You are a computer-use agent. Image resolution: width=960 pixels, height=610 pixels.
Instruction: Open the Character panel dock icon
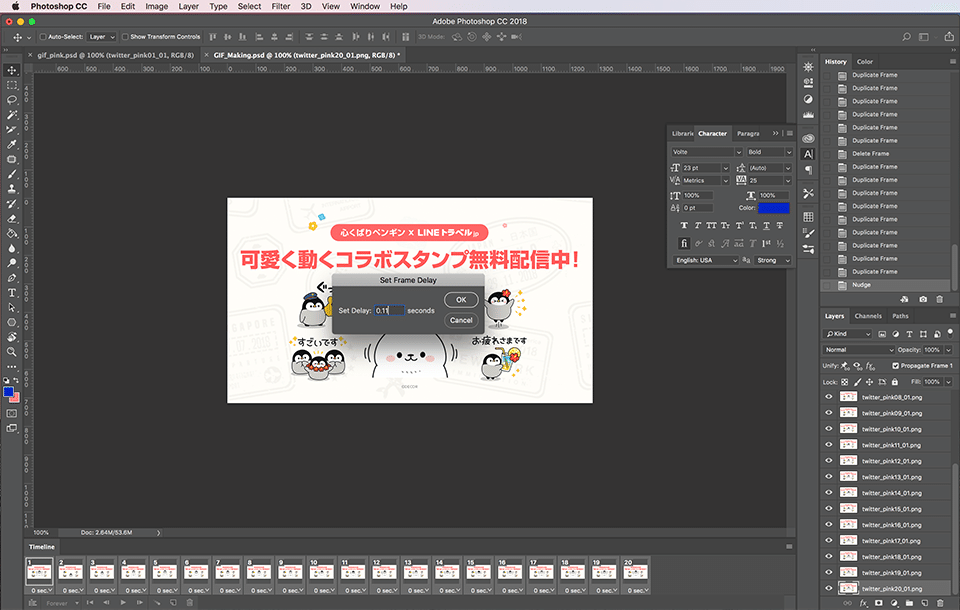(808, 154)
